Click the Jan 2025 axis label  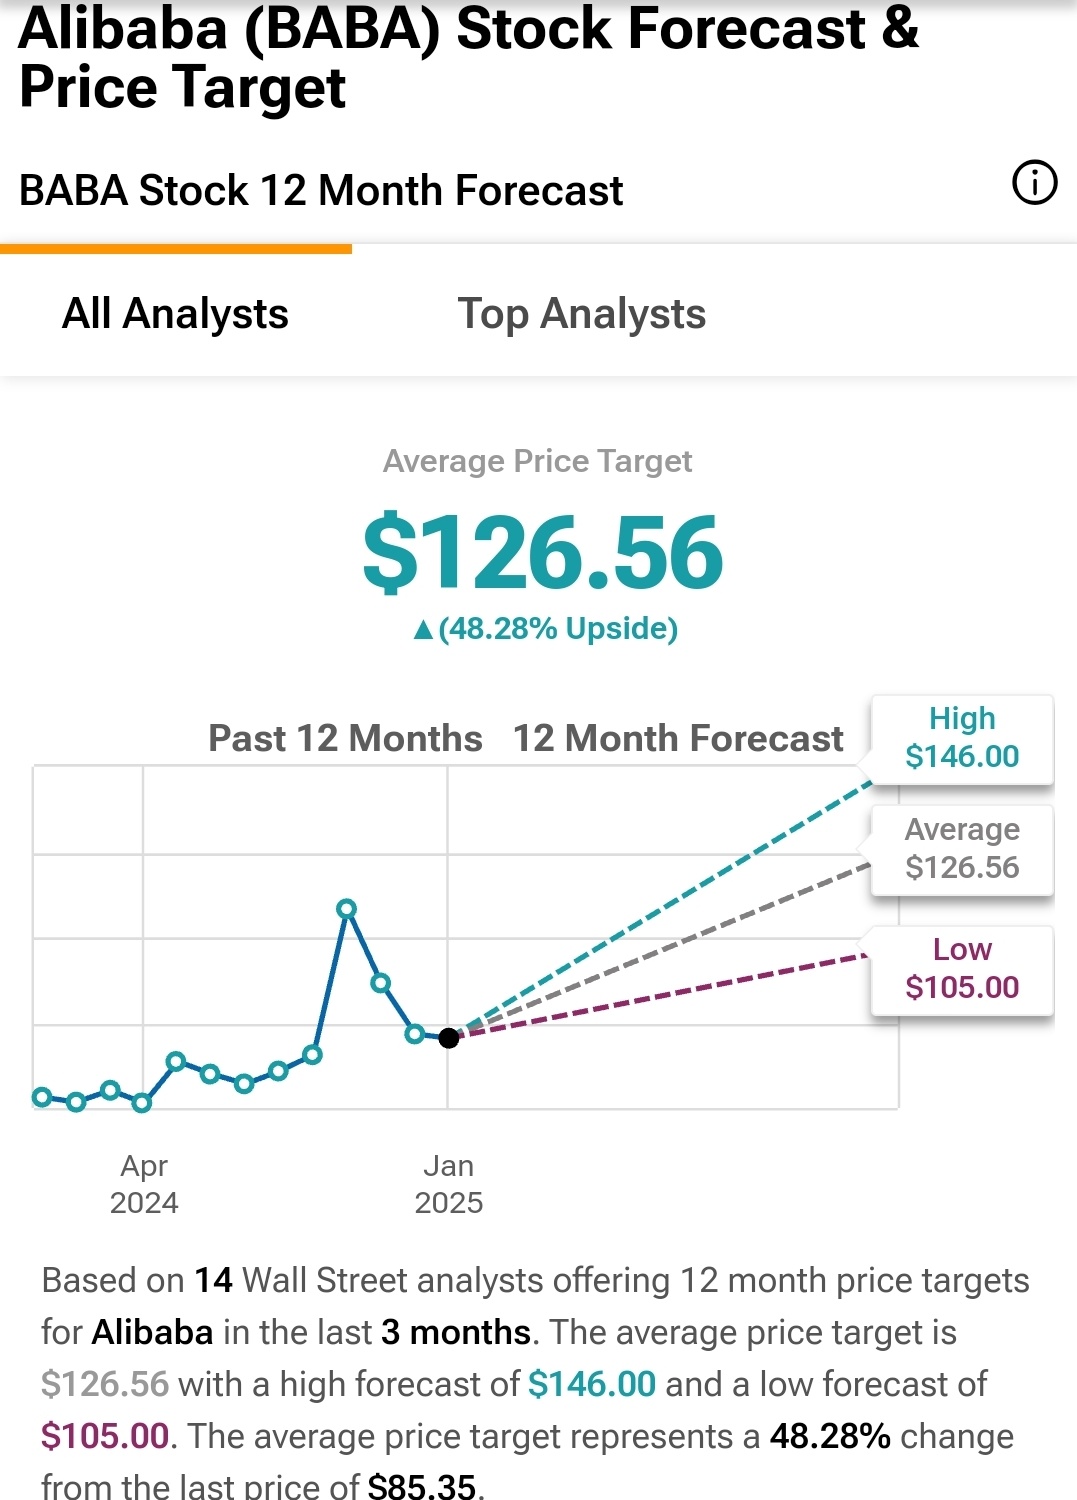449,1184
